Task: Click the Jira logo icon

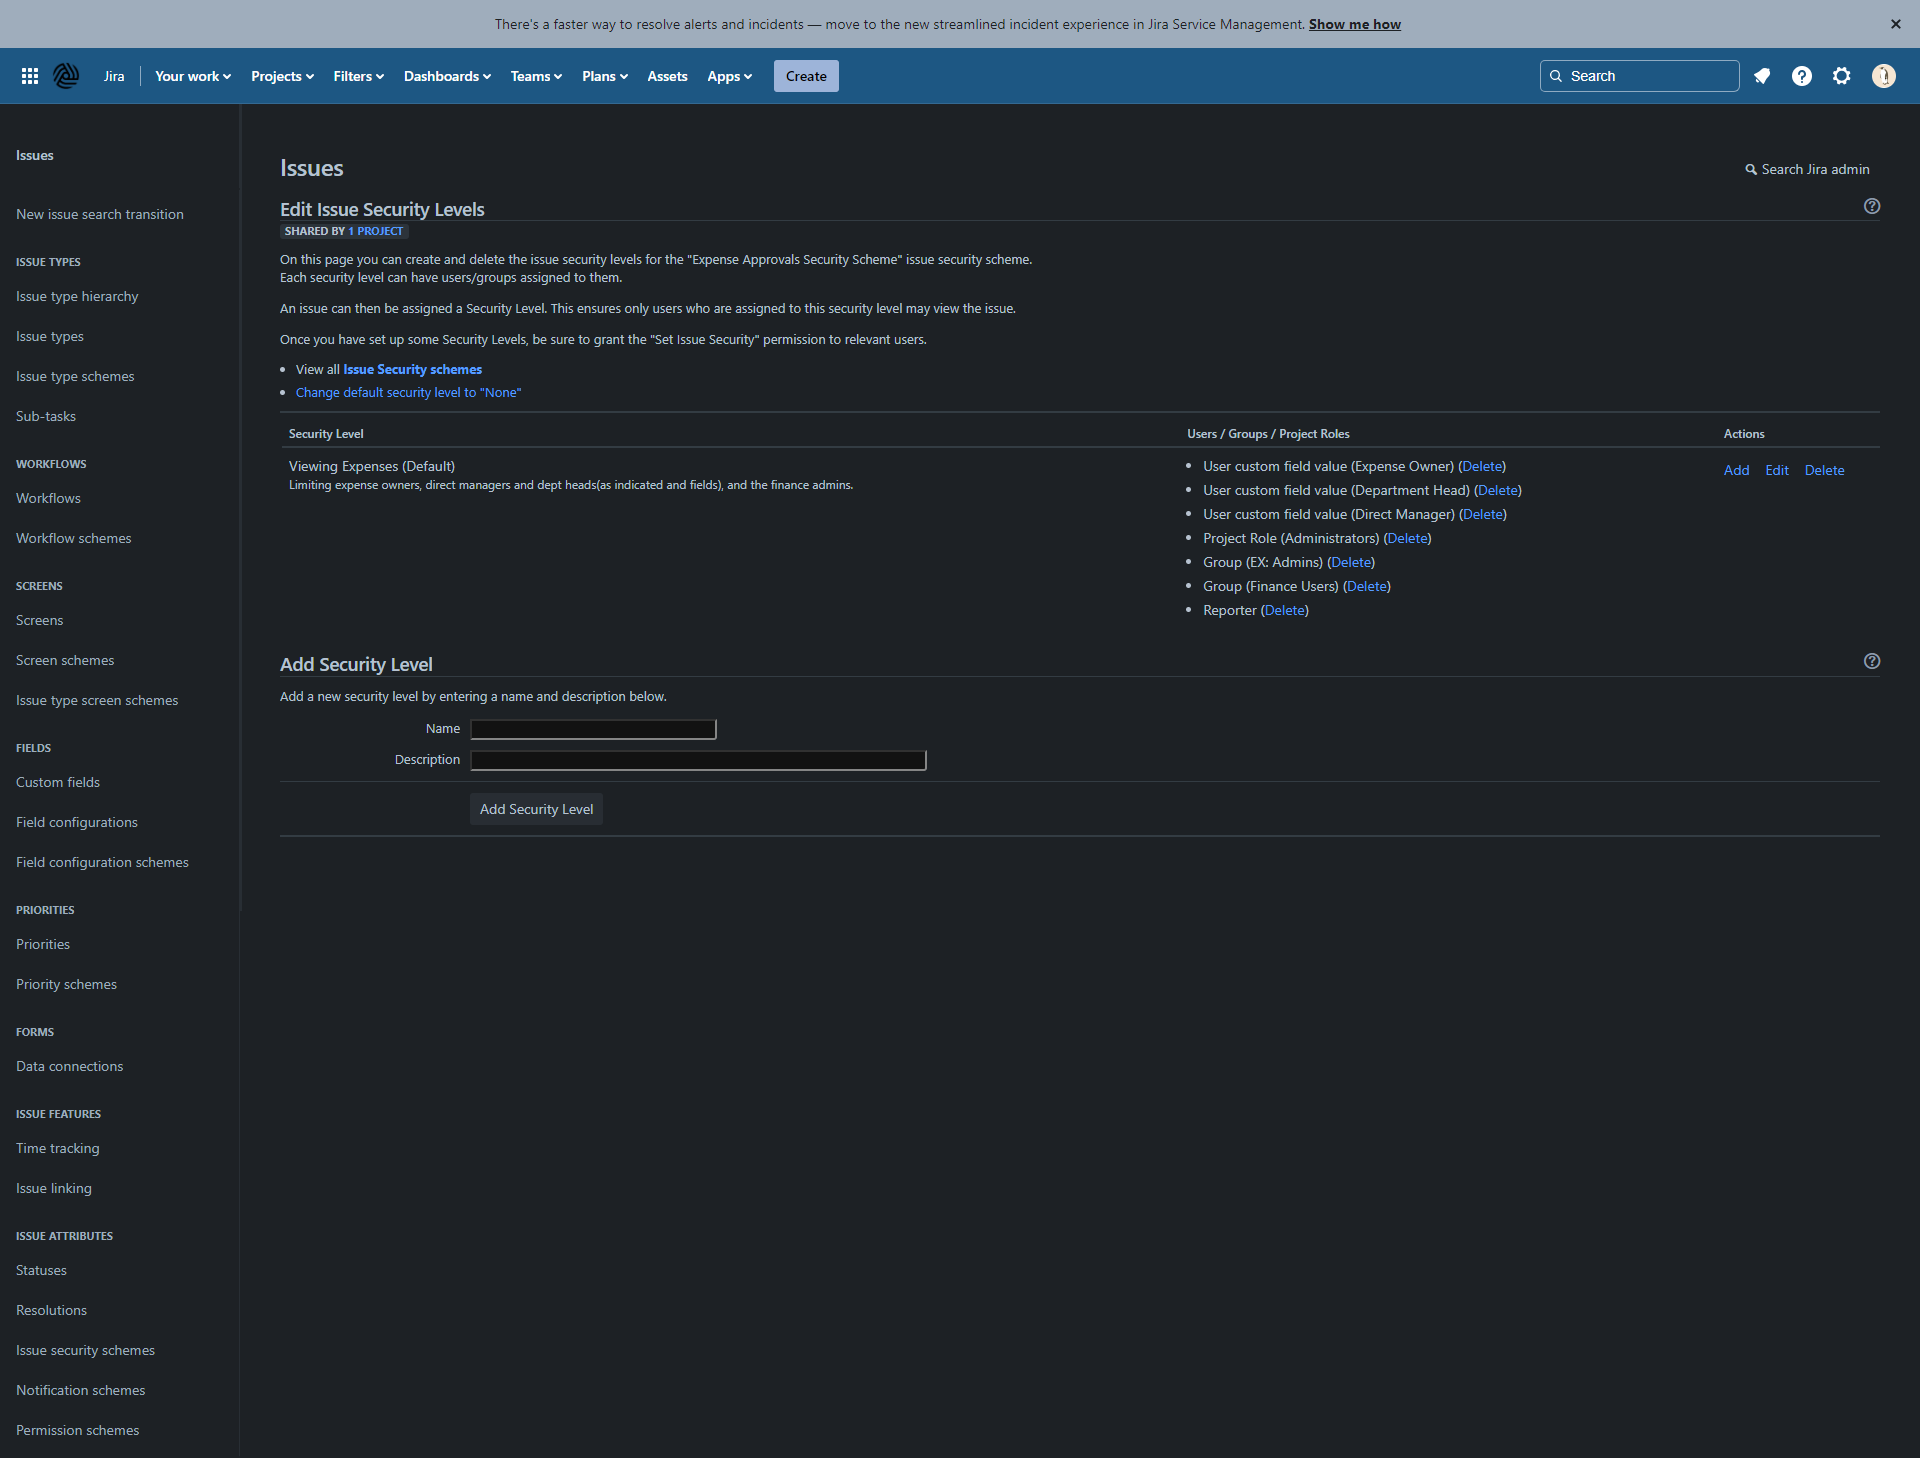Action: pyautogui.click(x=66, y=76)
